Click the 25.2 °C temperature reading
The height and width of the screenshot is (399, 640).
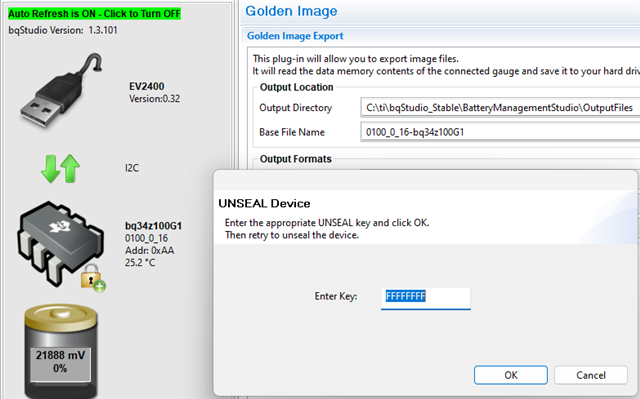[x=140, y=262]
